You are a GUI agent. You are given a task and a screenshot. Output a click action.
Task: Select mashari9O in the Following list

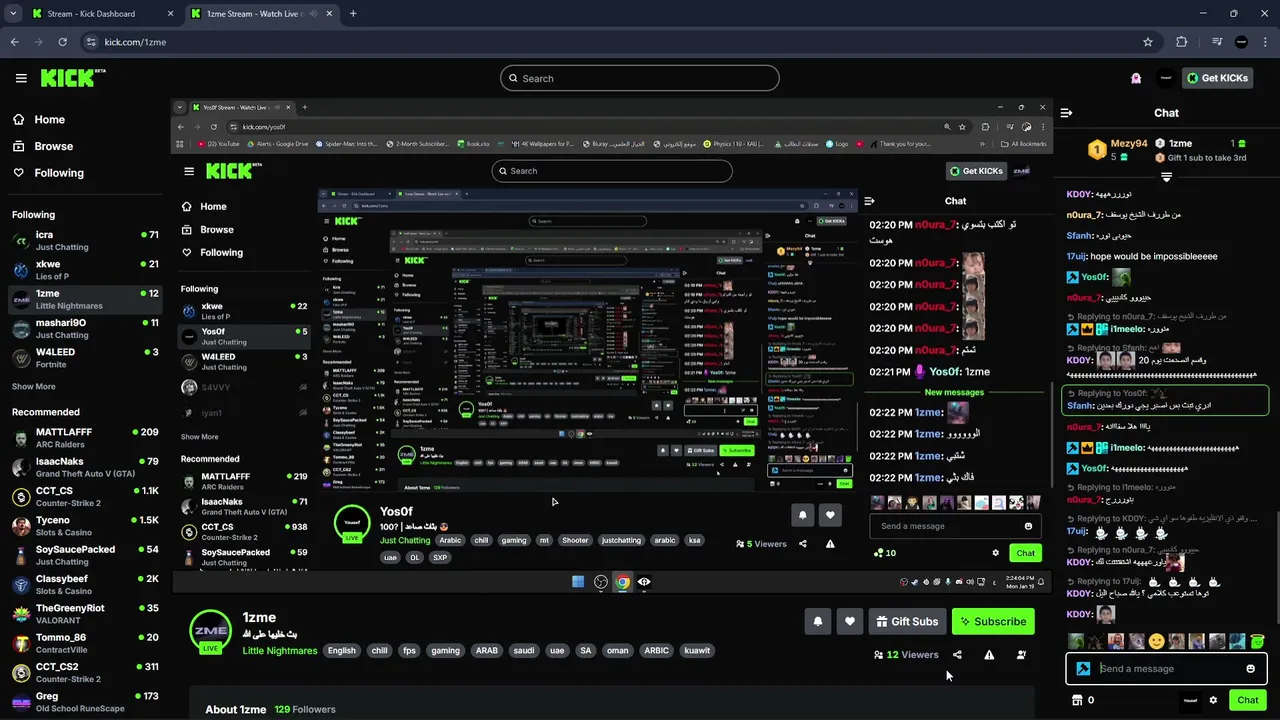(85, 329)
